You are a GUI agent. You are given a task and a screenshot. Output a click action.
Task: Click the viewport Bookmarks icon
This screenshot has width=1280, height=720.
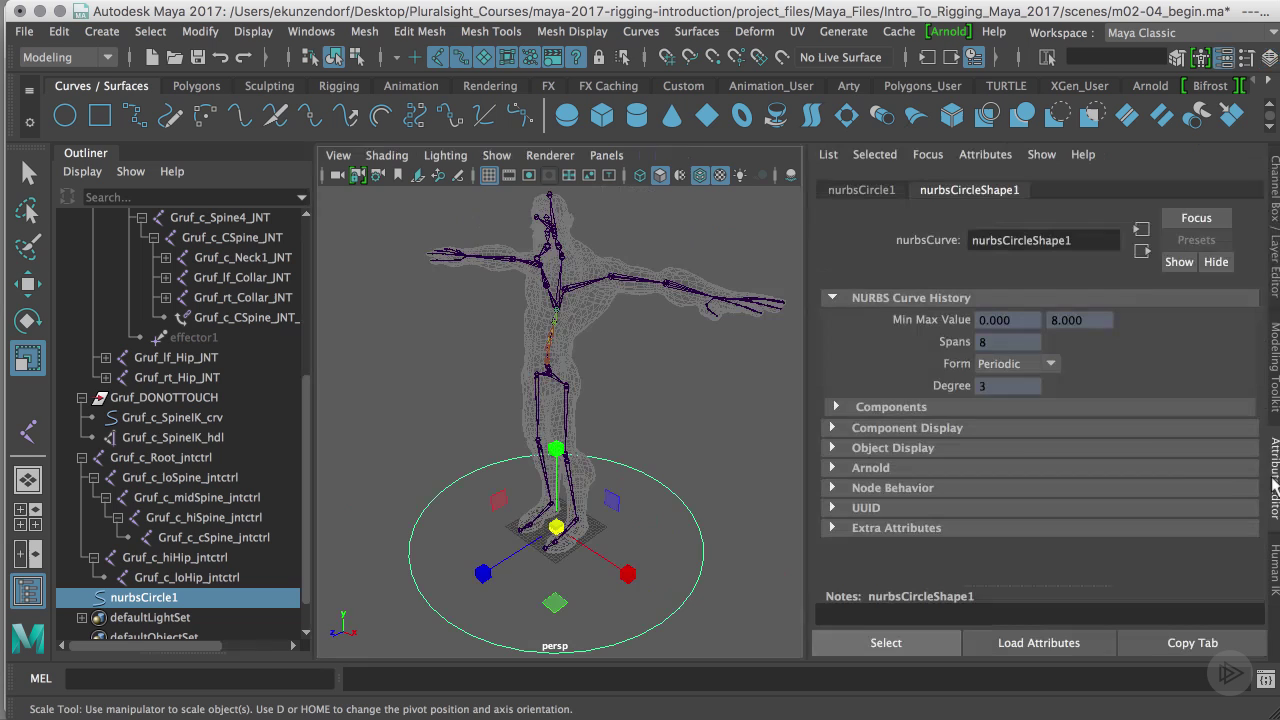point(398,176)
